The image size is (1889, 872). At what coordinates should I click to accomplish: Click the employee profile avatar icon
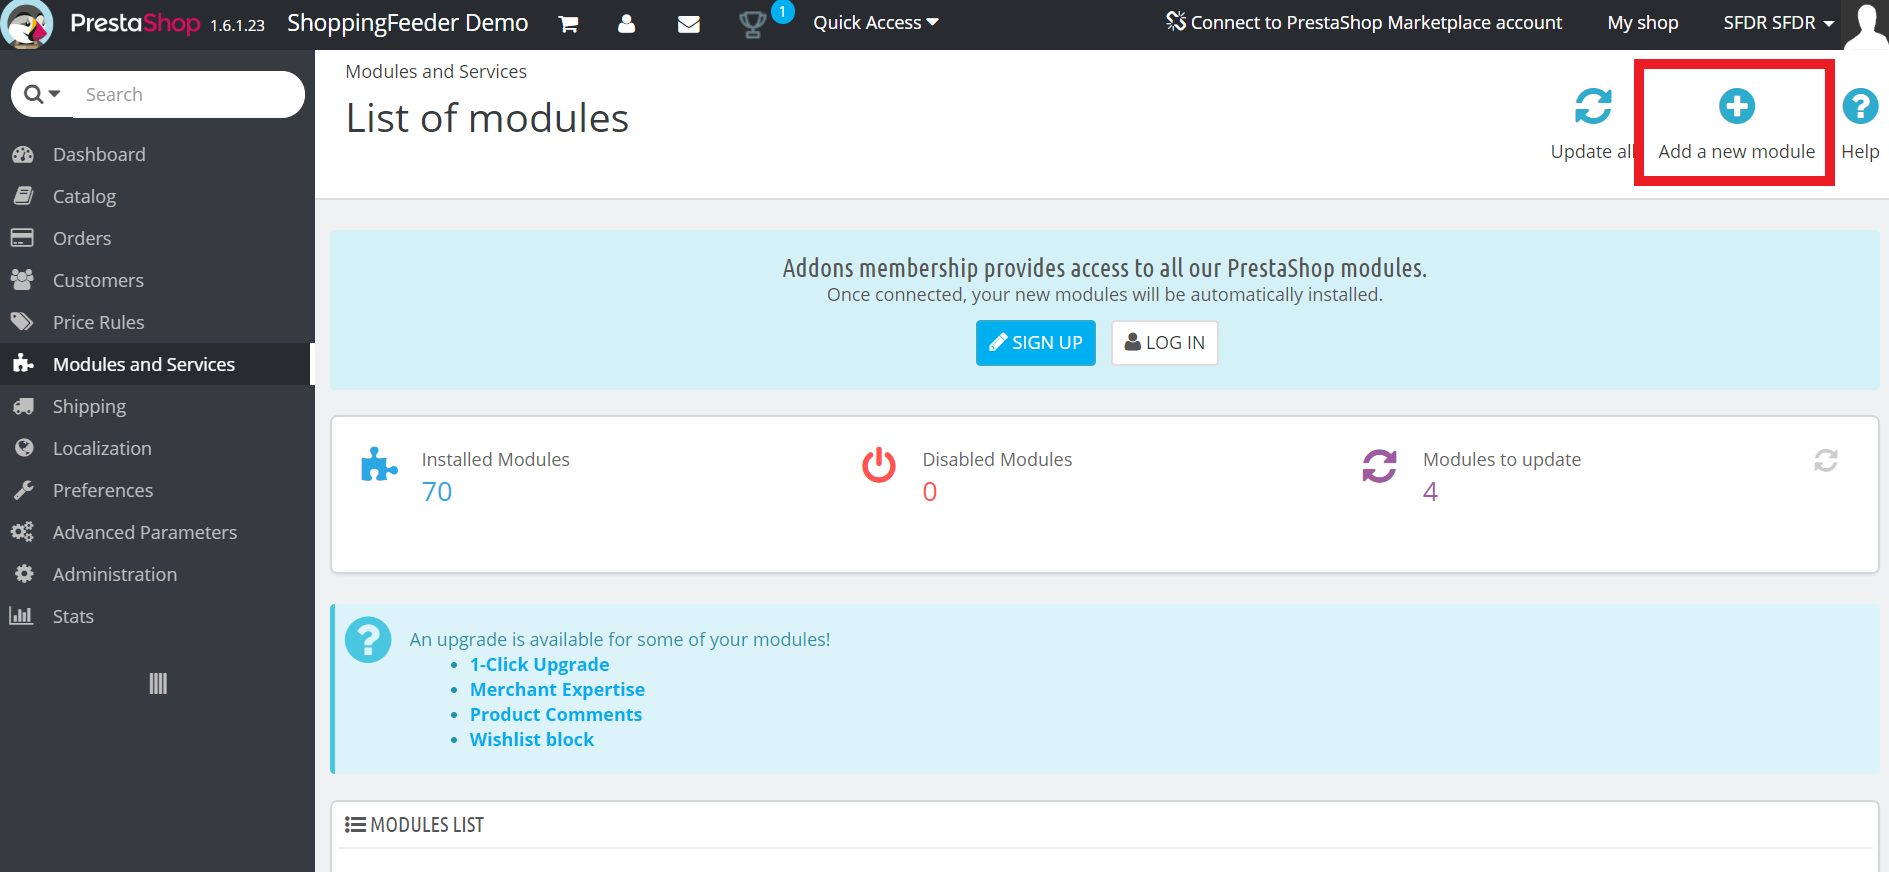[x=1866, y=24]
